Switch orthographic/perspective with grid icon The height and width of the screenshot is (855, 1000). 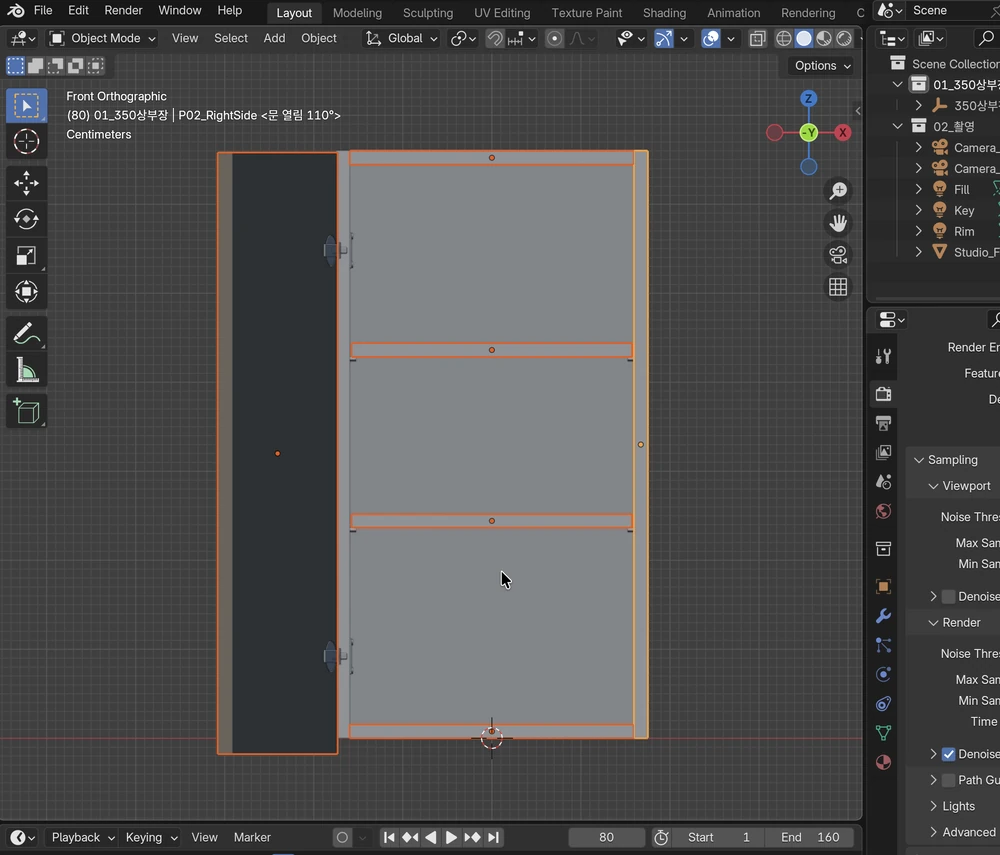(x=838, y=287)
